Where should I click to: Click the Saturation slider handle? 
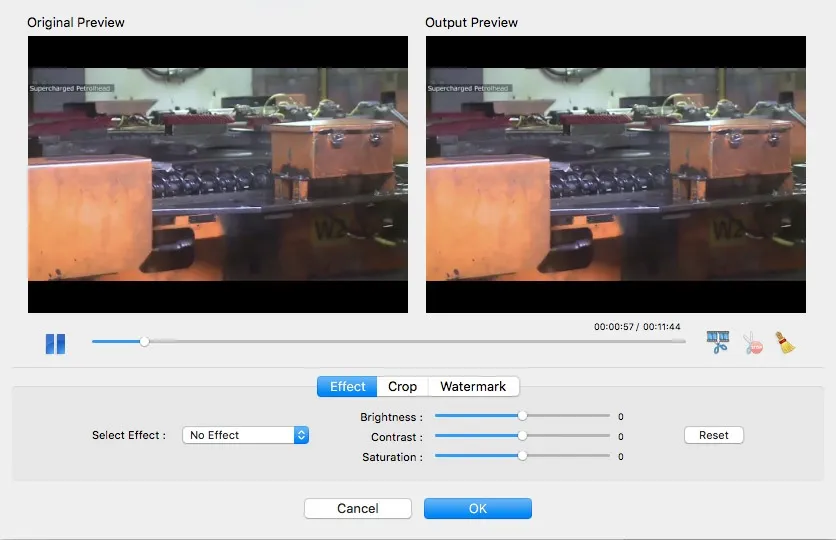click(x=522, y=456)
